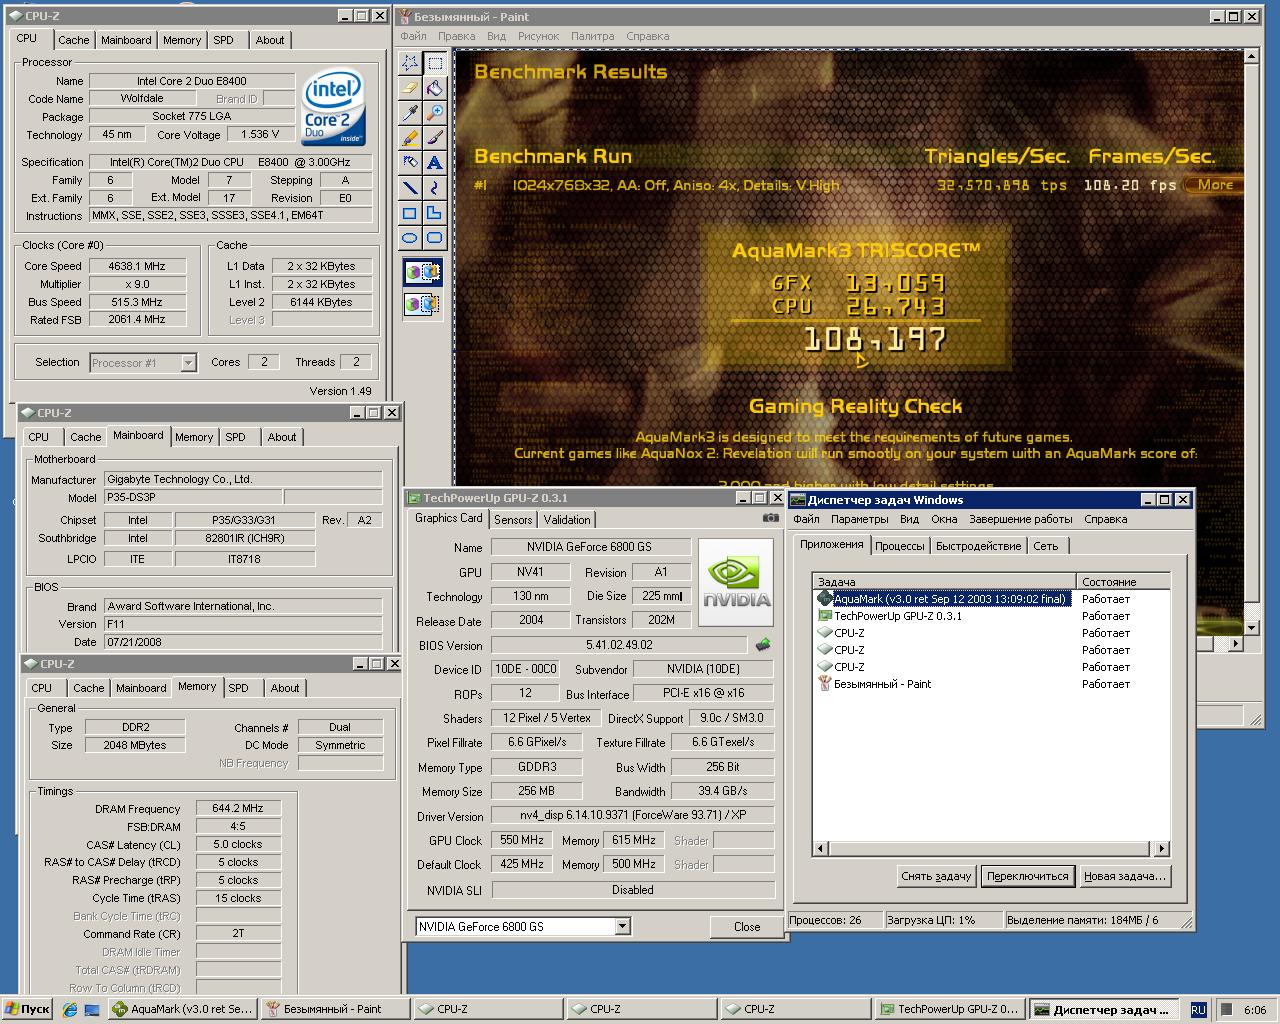
Task: Click the Новая задача button
Action: tap(1125, 876)
